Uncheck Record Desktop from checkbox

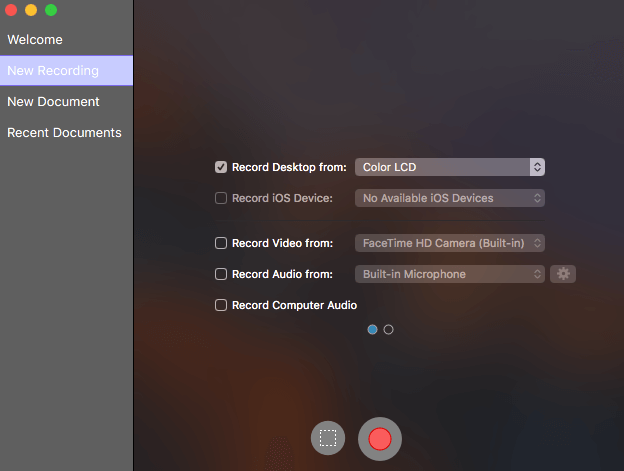(221, 167)
